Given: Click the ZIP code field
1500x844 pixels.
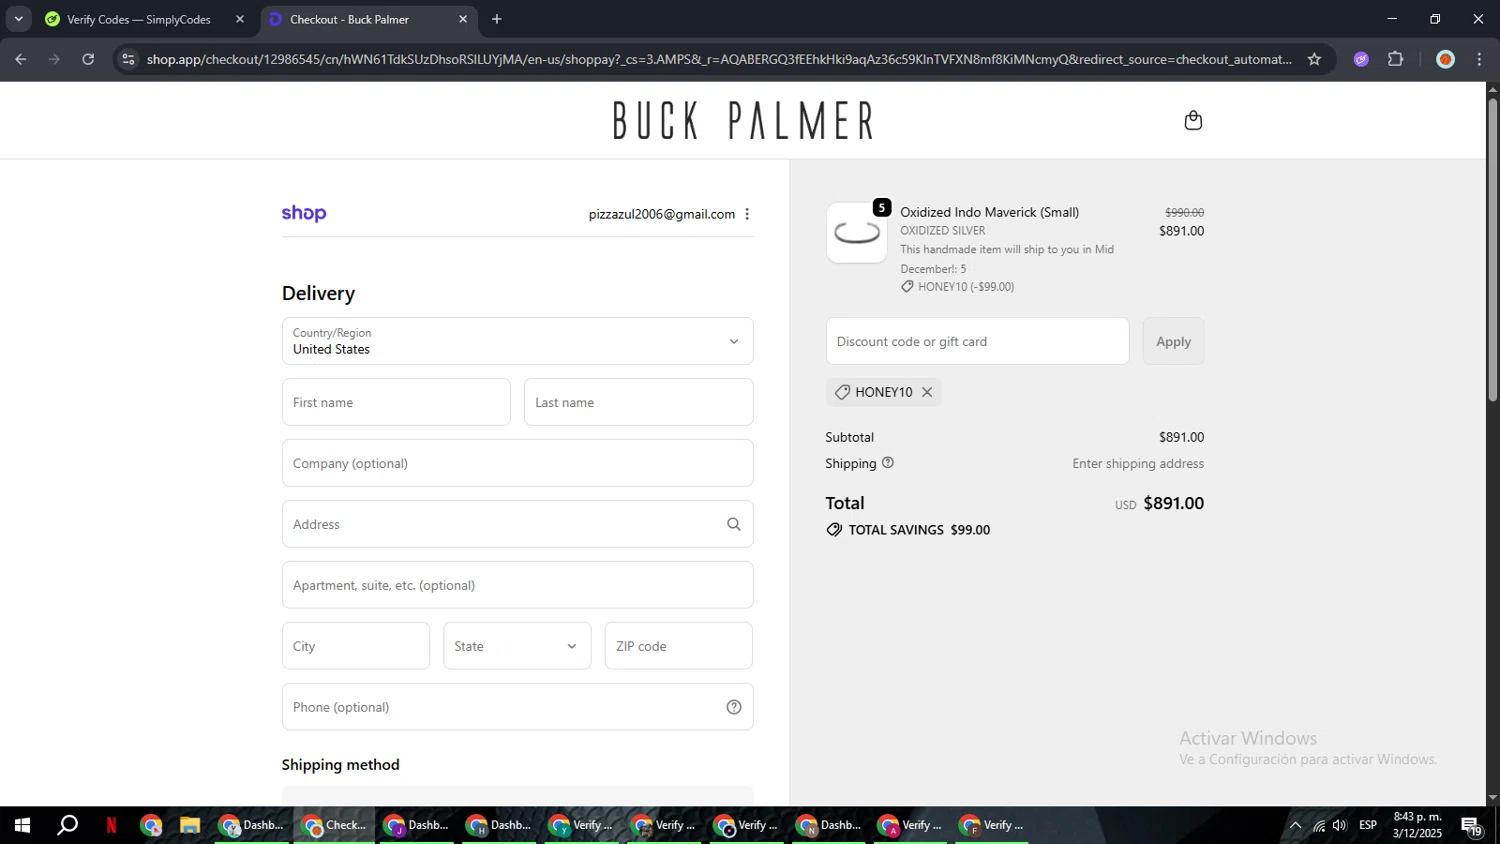Looking at the screenshot, I should (678, 646).
